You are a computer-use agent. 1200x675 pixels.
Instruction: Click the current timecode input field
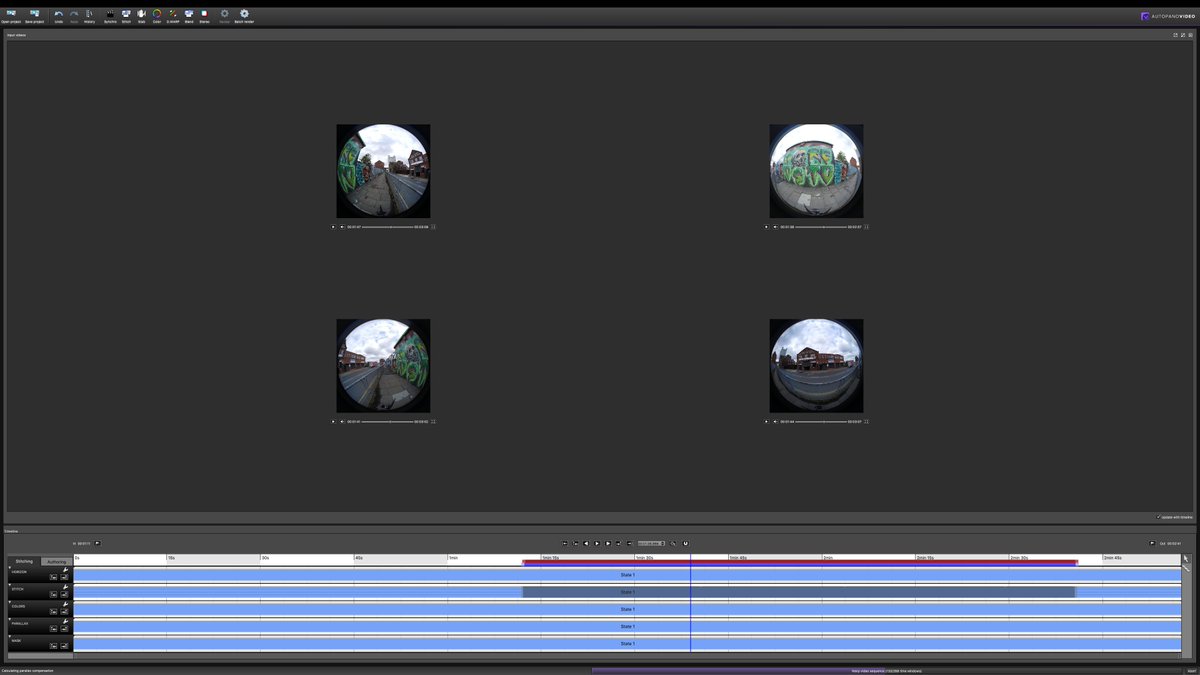pos(651,543)
